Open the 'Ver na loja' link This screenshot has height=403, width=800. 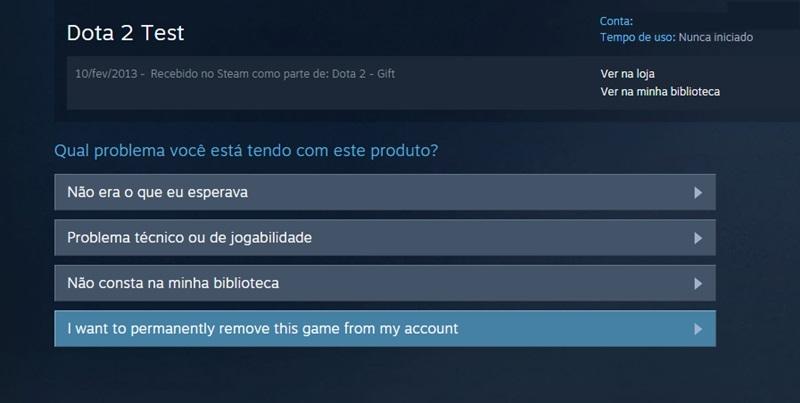pyautogui.click(x=628, y=74)
